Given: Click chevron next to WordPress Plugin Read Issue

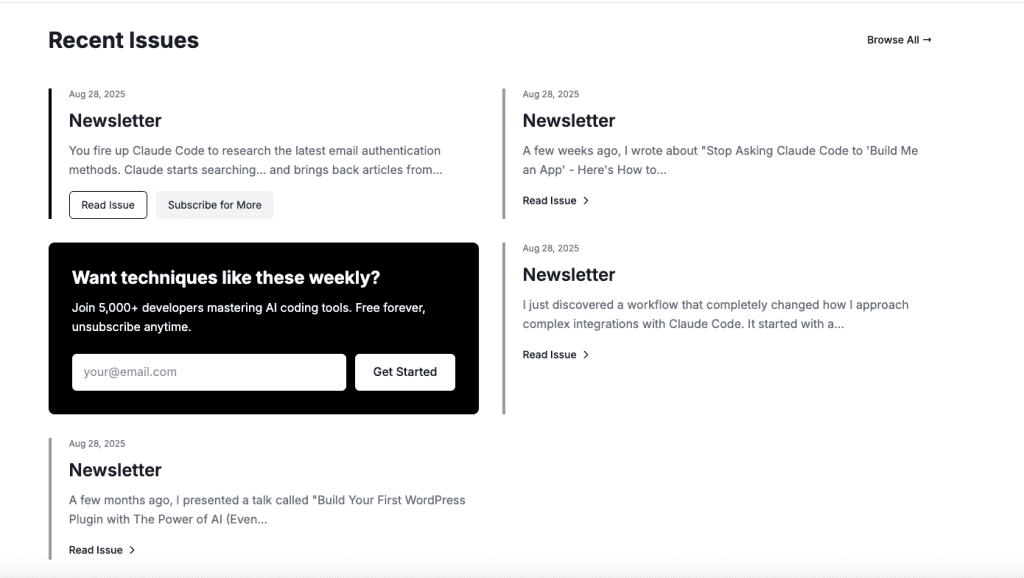Looking at the screenshot, I should (132, 550).
